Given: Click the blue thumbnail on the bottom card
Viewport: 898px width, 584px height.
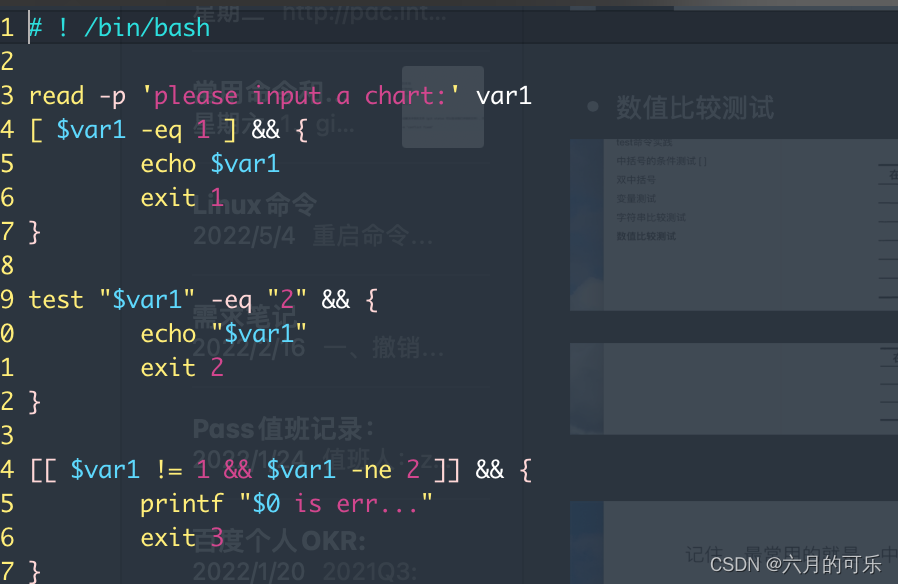Looking at the screenshot, I should [x=587, y=545].
